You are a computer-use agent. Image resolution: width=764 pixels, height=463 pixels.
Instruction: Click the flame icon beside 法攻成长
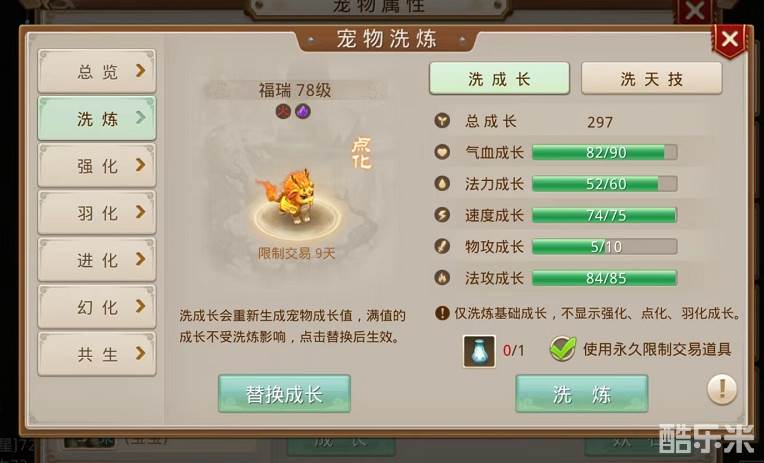click(442, 278)
